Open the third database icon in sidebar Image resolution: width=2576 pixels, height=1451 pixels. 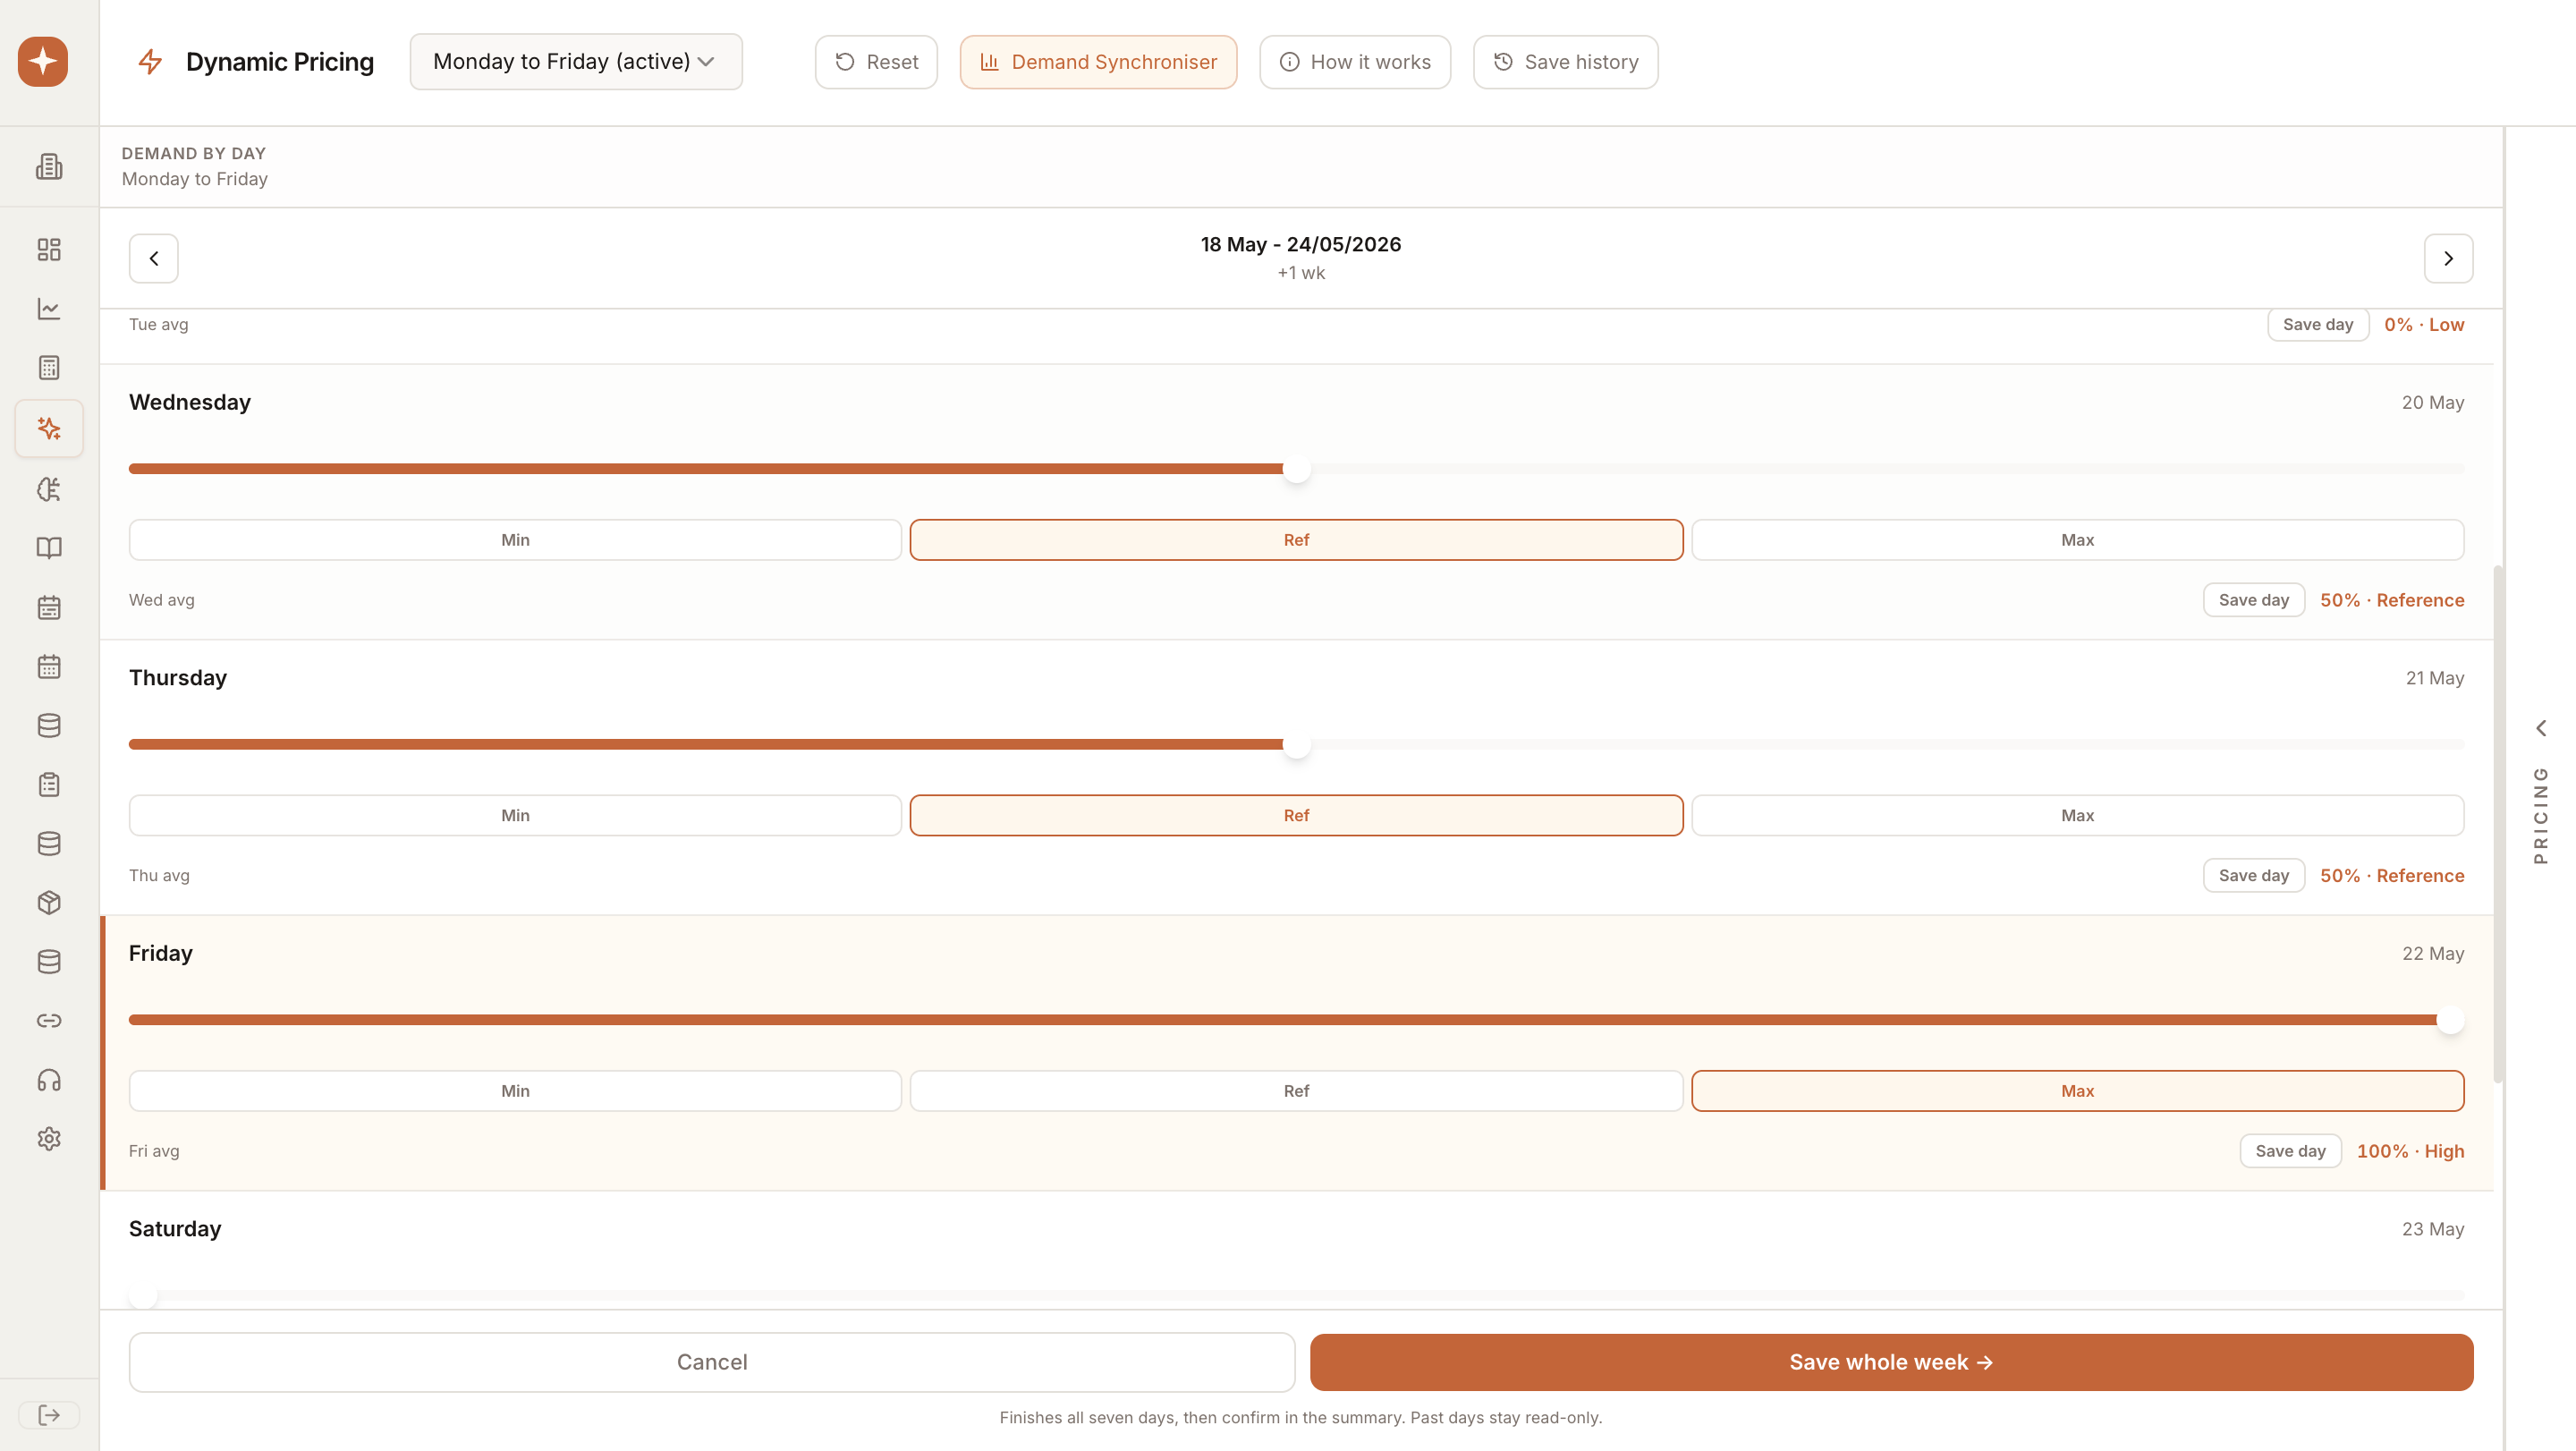click(49, 962)
